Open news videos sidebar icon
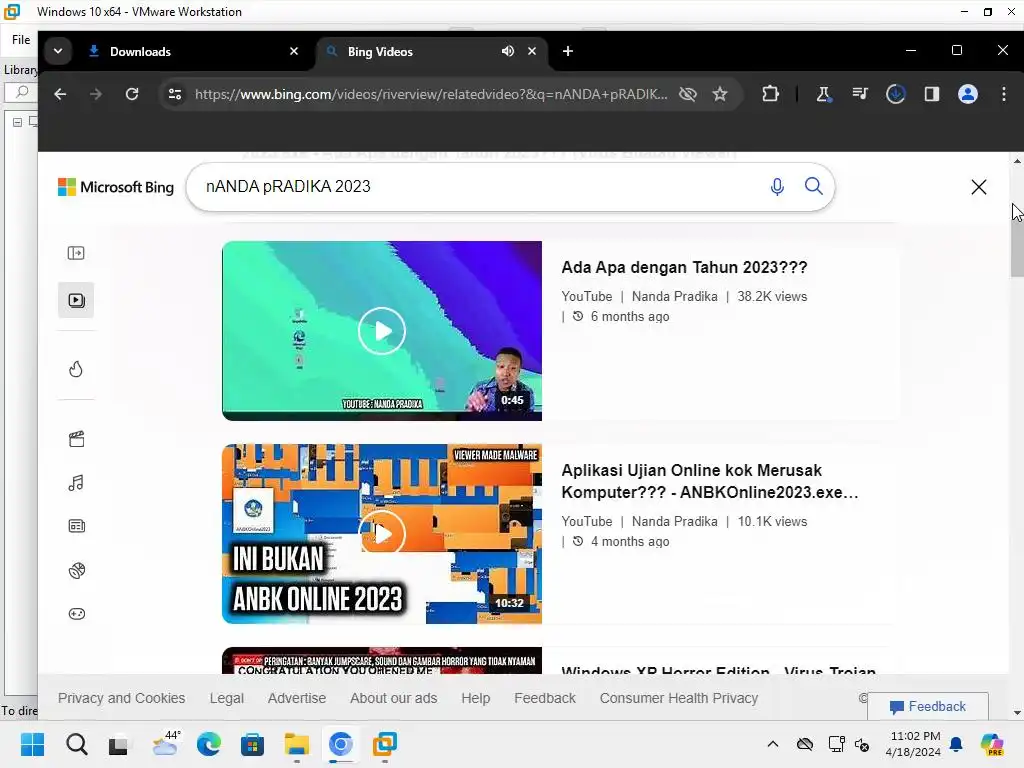 click(x=76, y=526)
